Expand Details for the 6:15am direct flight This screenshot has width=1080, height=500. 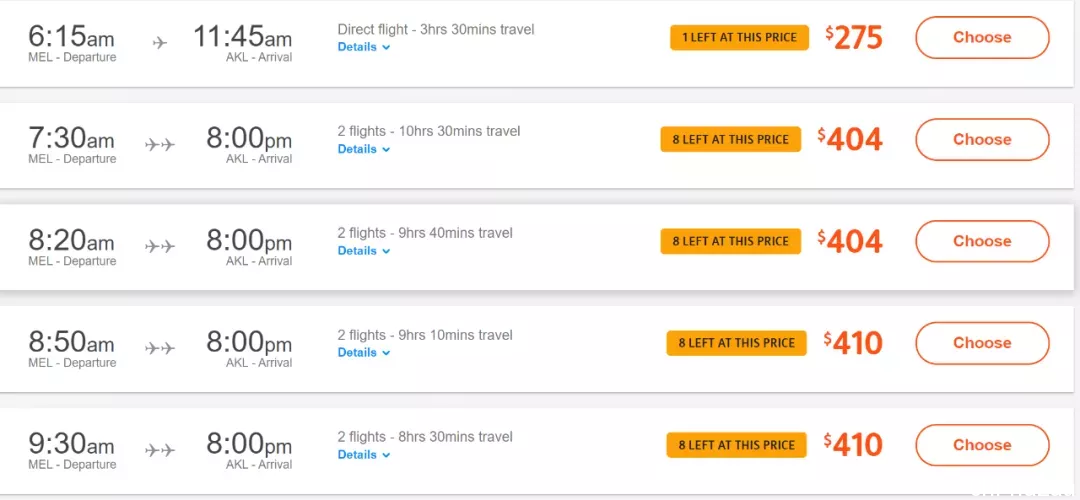pyautogui.click(x=364, y=47)
